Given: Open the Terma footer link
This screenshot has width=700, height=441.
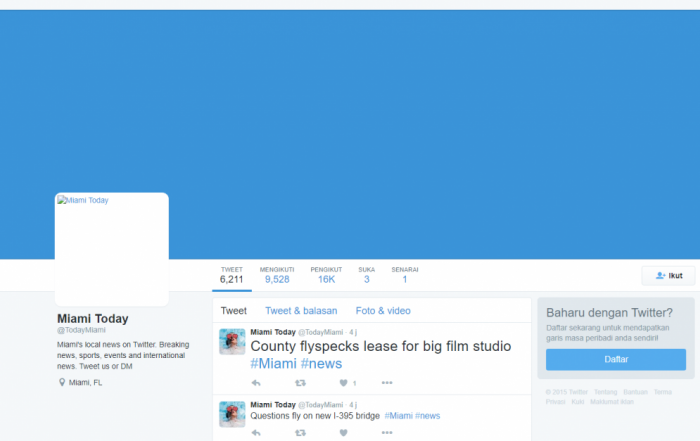Looking at the screenshot, I should [663, 392].
